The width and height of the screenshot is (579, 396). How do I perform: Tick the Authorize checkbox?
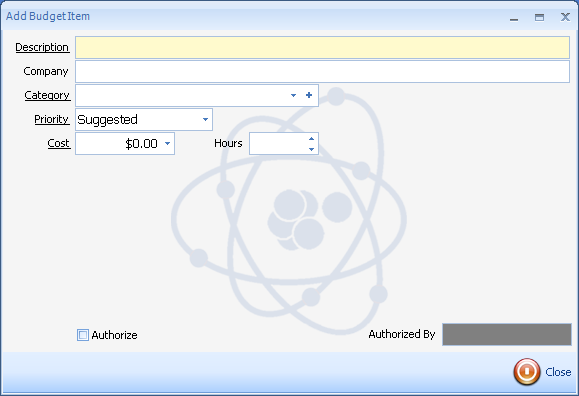tap(83, 335)
